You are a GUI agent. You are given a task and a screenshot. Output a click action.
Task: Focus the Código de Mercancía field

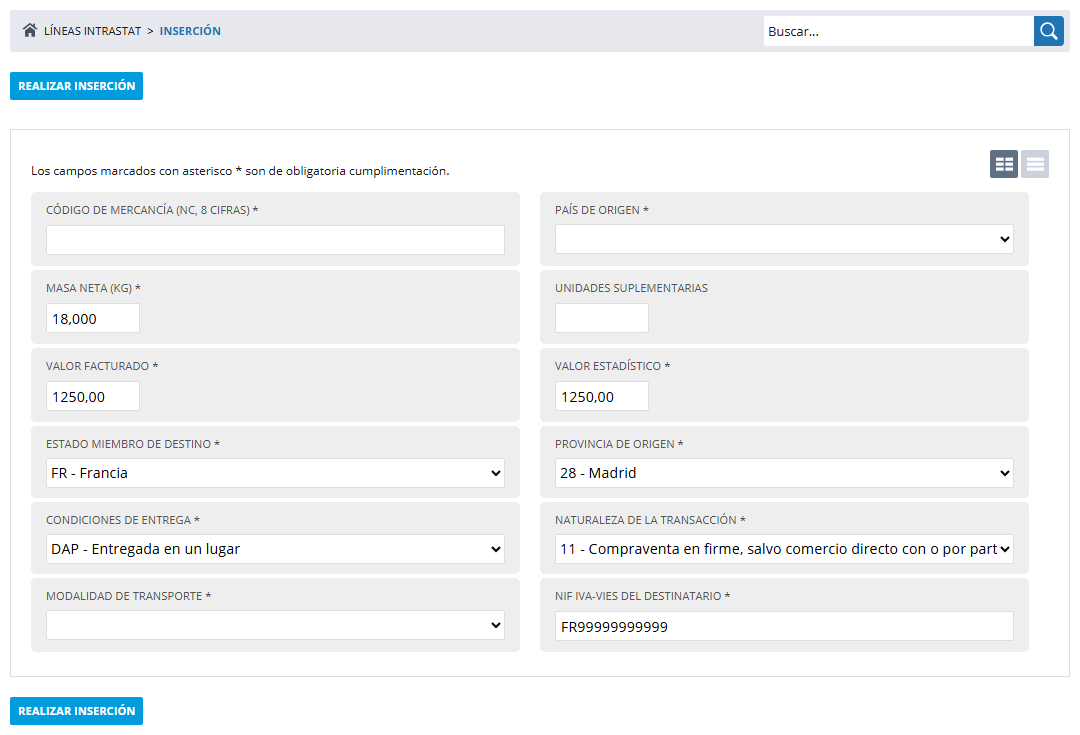(x=275, y=240)
